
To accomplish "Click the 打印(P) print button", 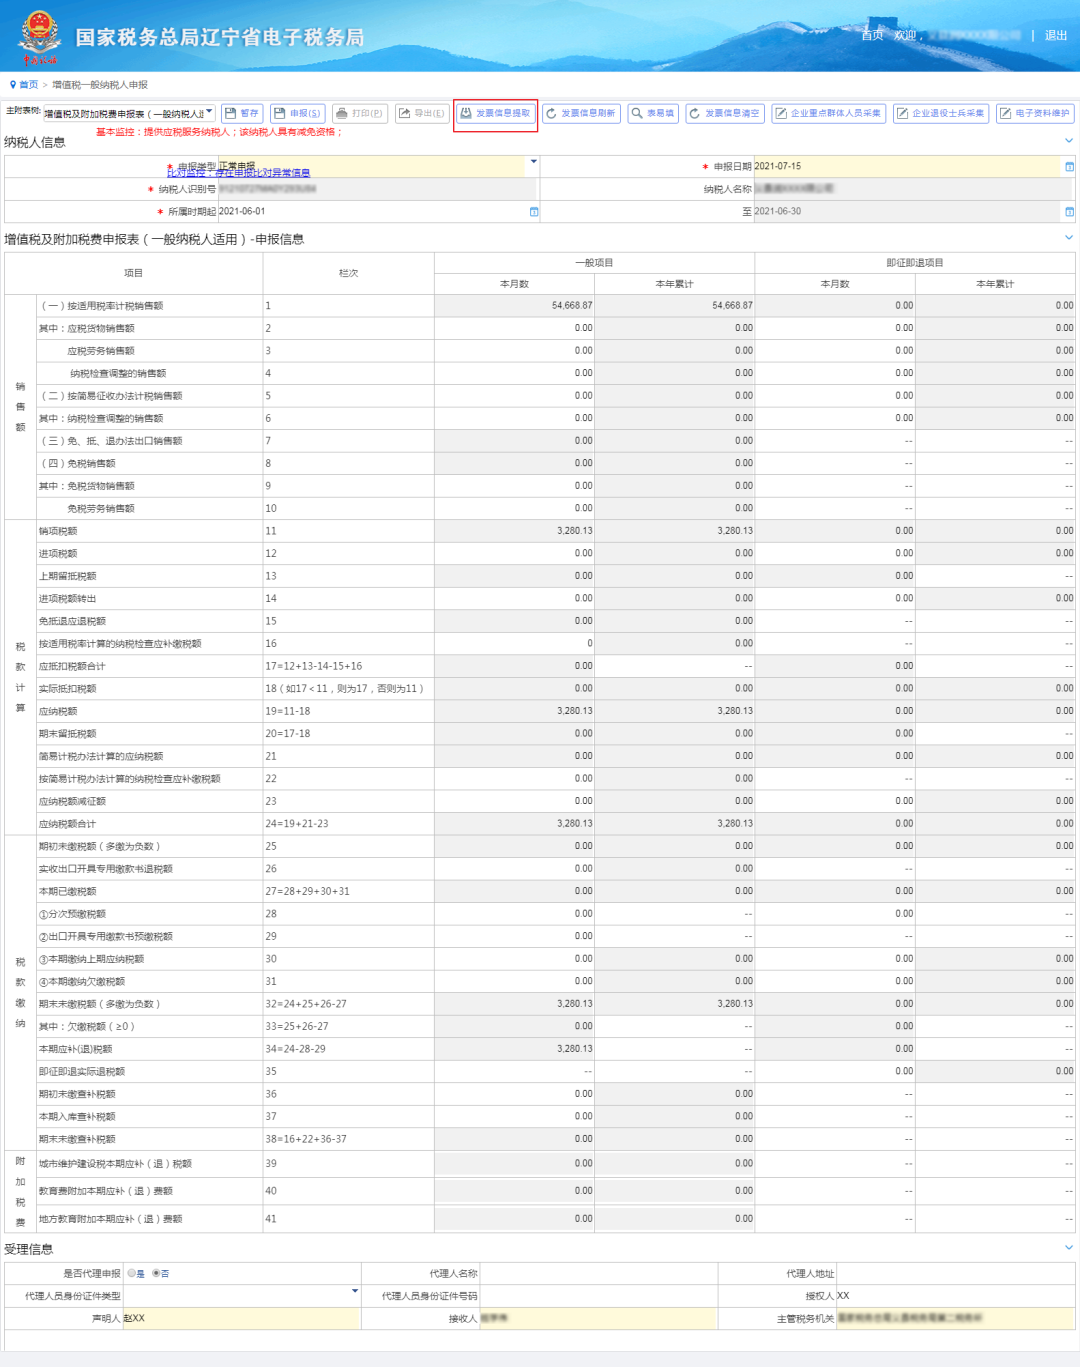I will pyautogui.click(x=360, y=113).
